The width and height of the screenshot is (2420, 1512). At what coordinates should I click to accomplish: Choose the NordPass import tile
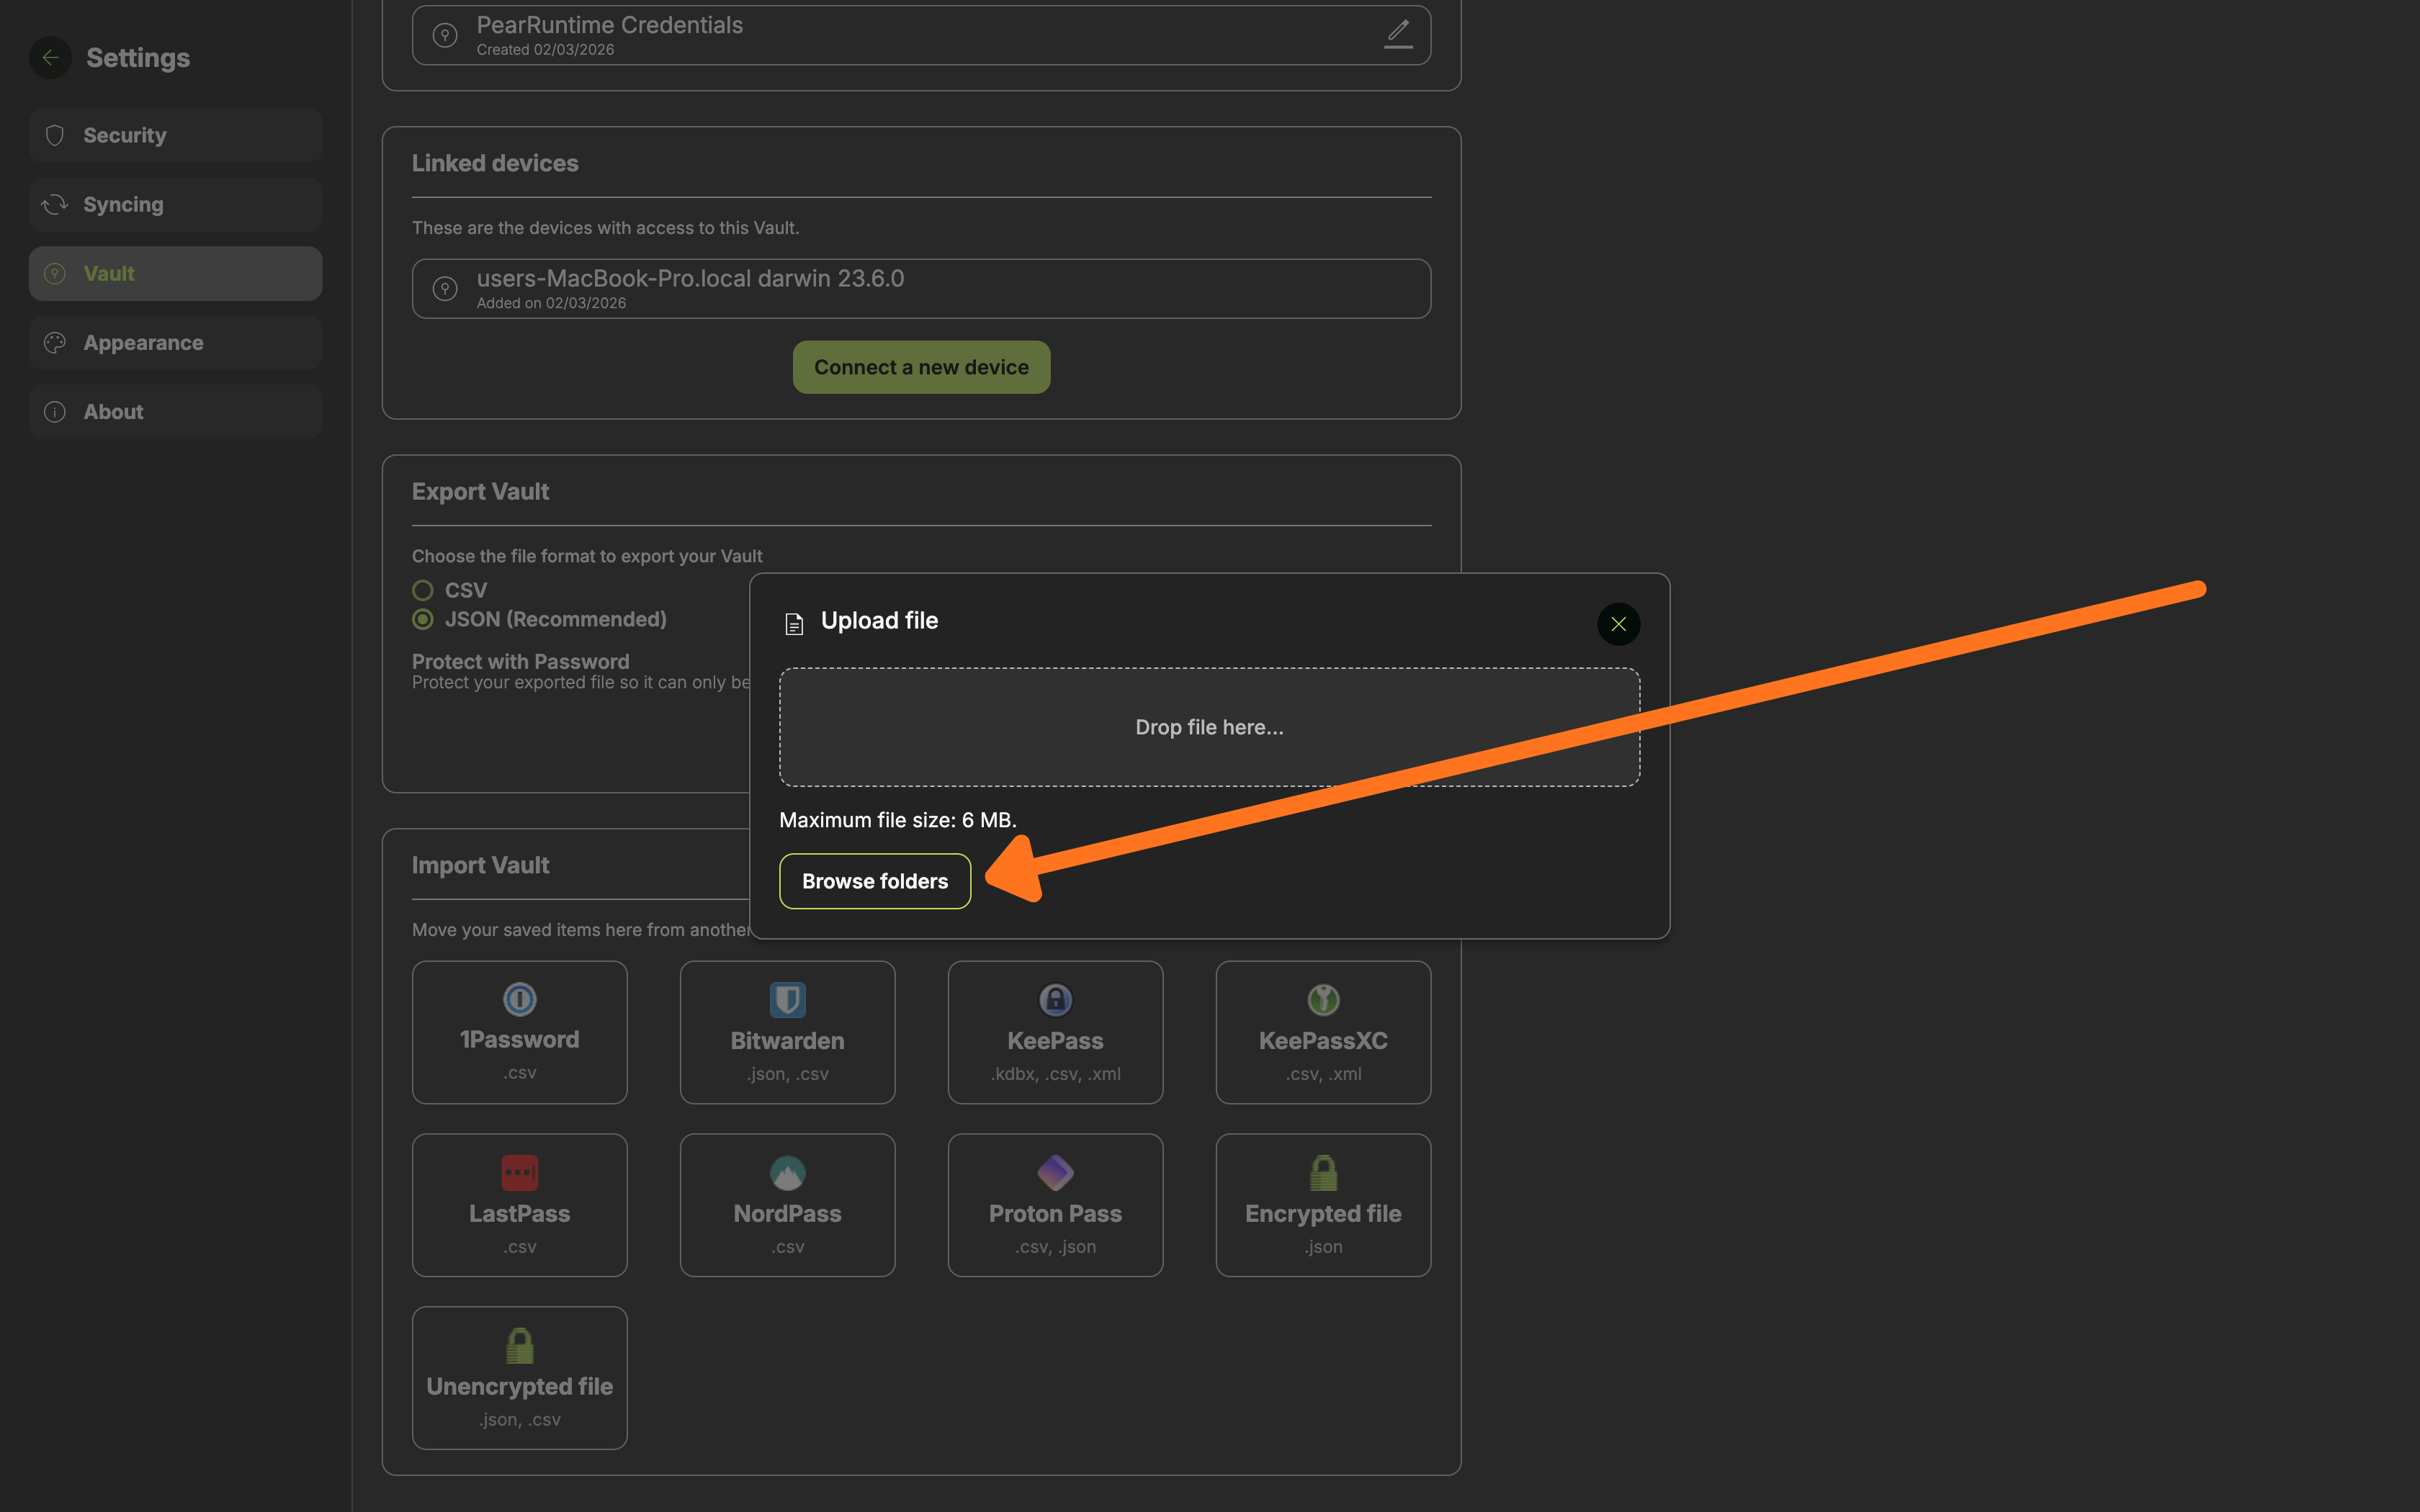coord(787,1204)
